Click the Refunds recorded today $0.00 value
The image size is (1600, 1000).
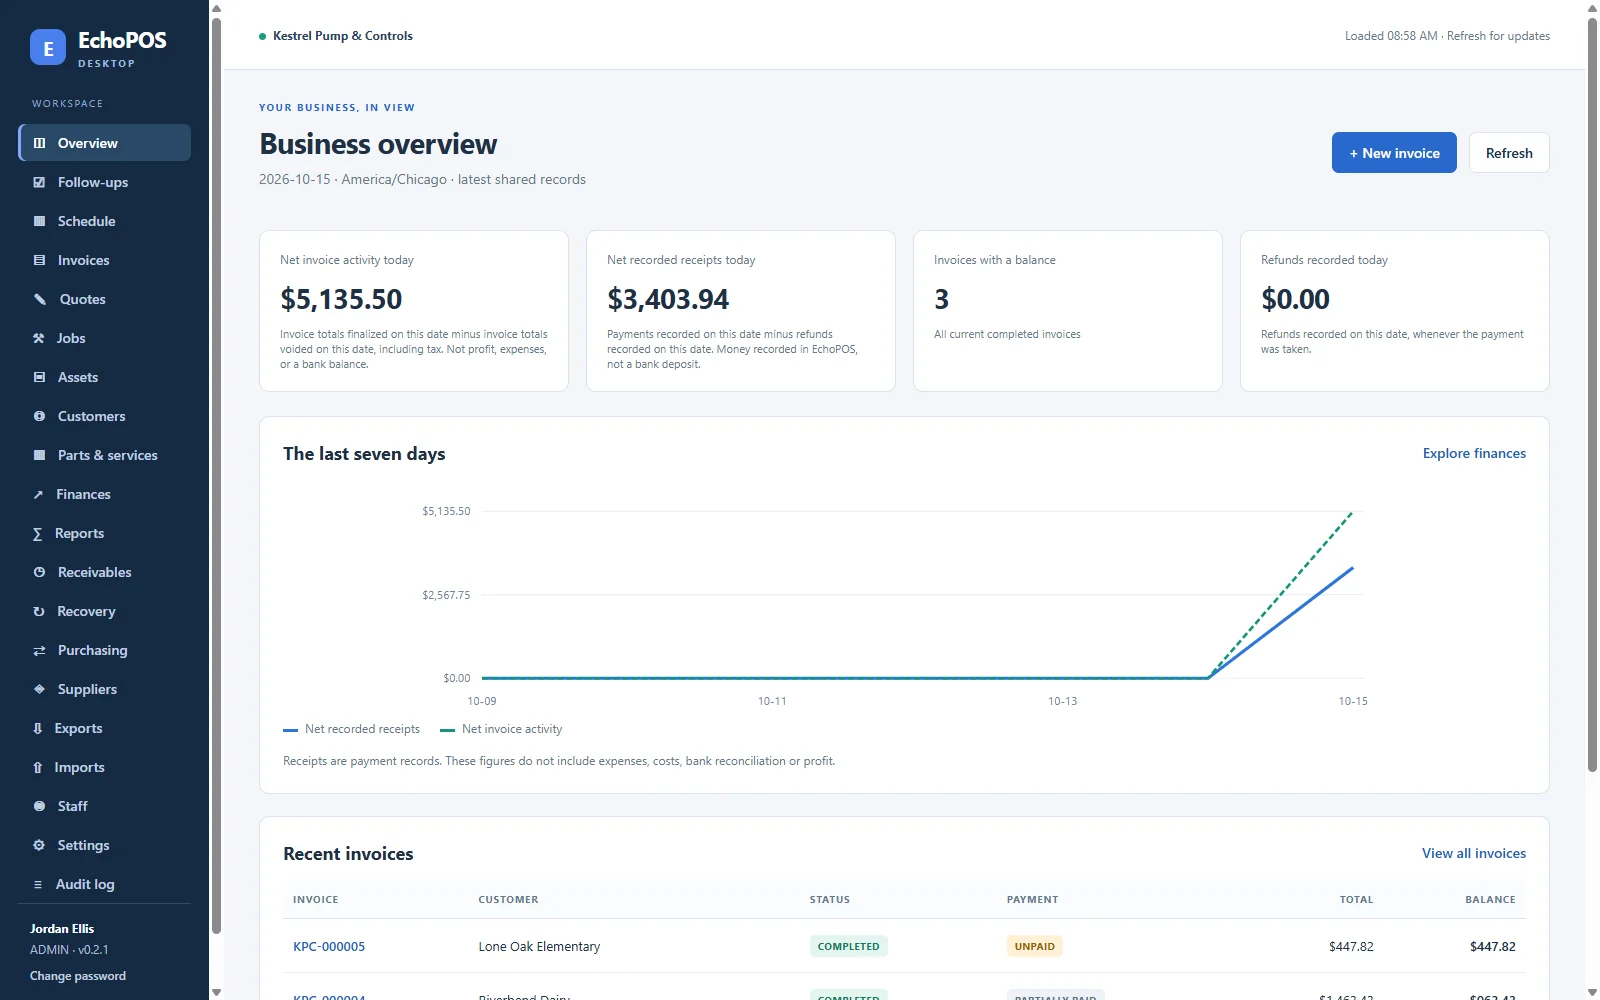click(1295, 299)
